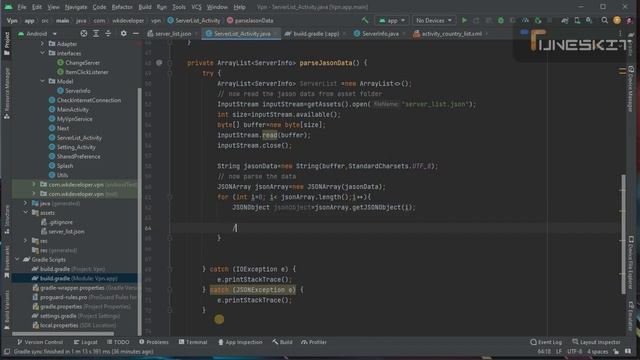Switch to server_list.json tab
Image resolution: width=640 pixels, height=360 pixels.
[172, 34]
